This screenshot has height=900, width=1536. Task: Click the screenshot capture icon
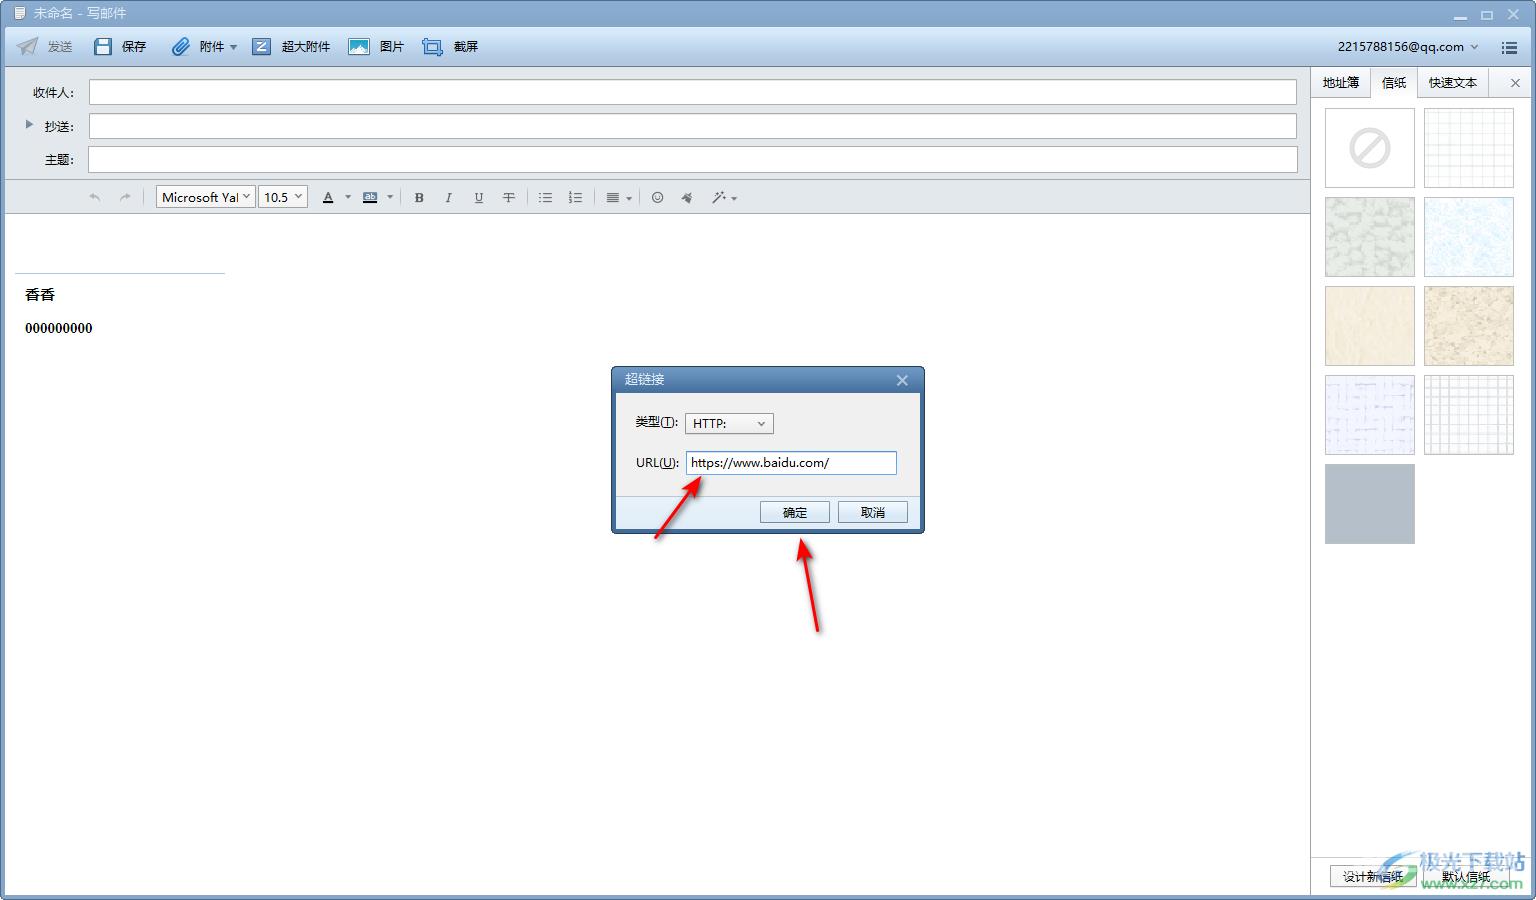click(432, 47)
